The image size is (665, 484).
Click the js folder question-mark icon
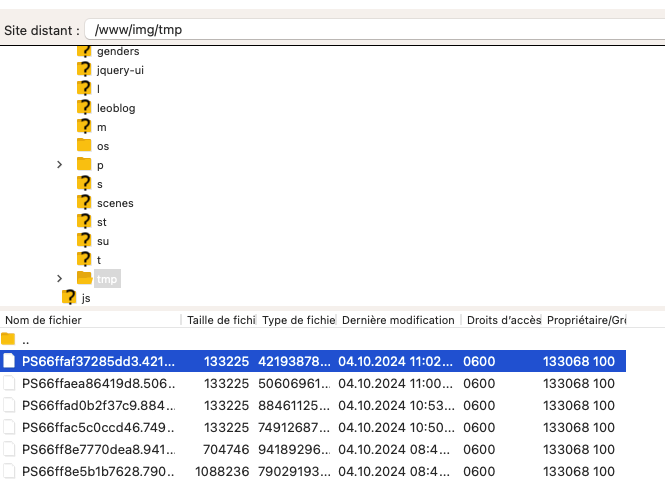[x=69, y=297]
